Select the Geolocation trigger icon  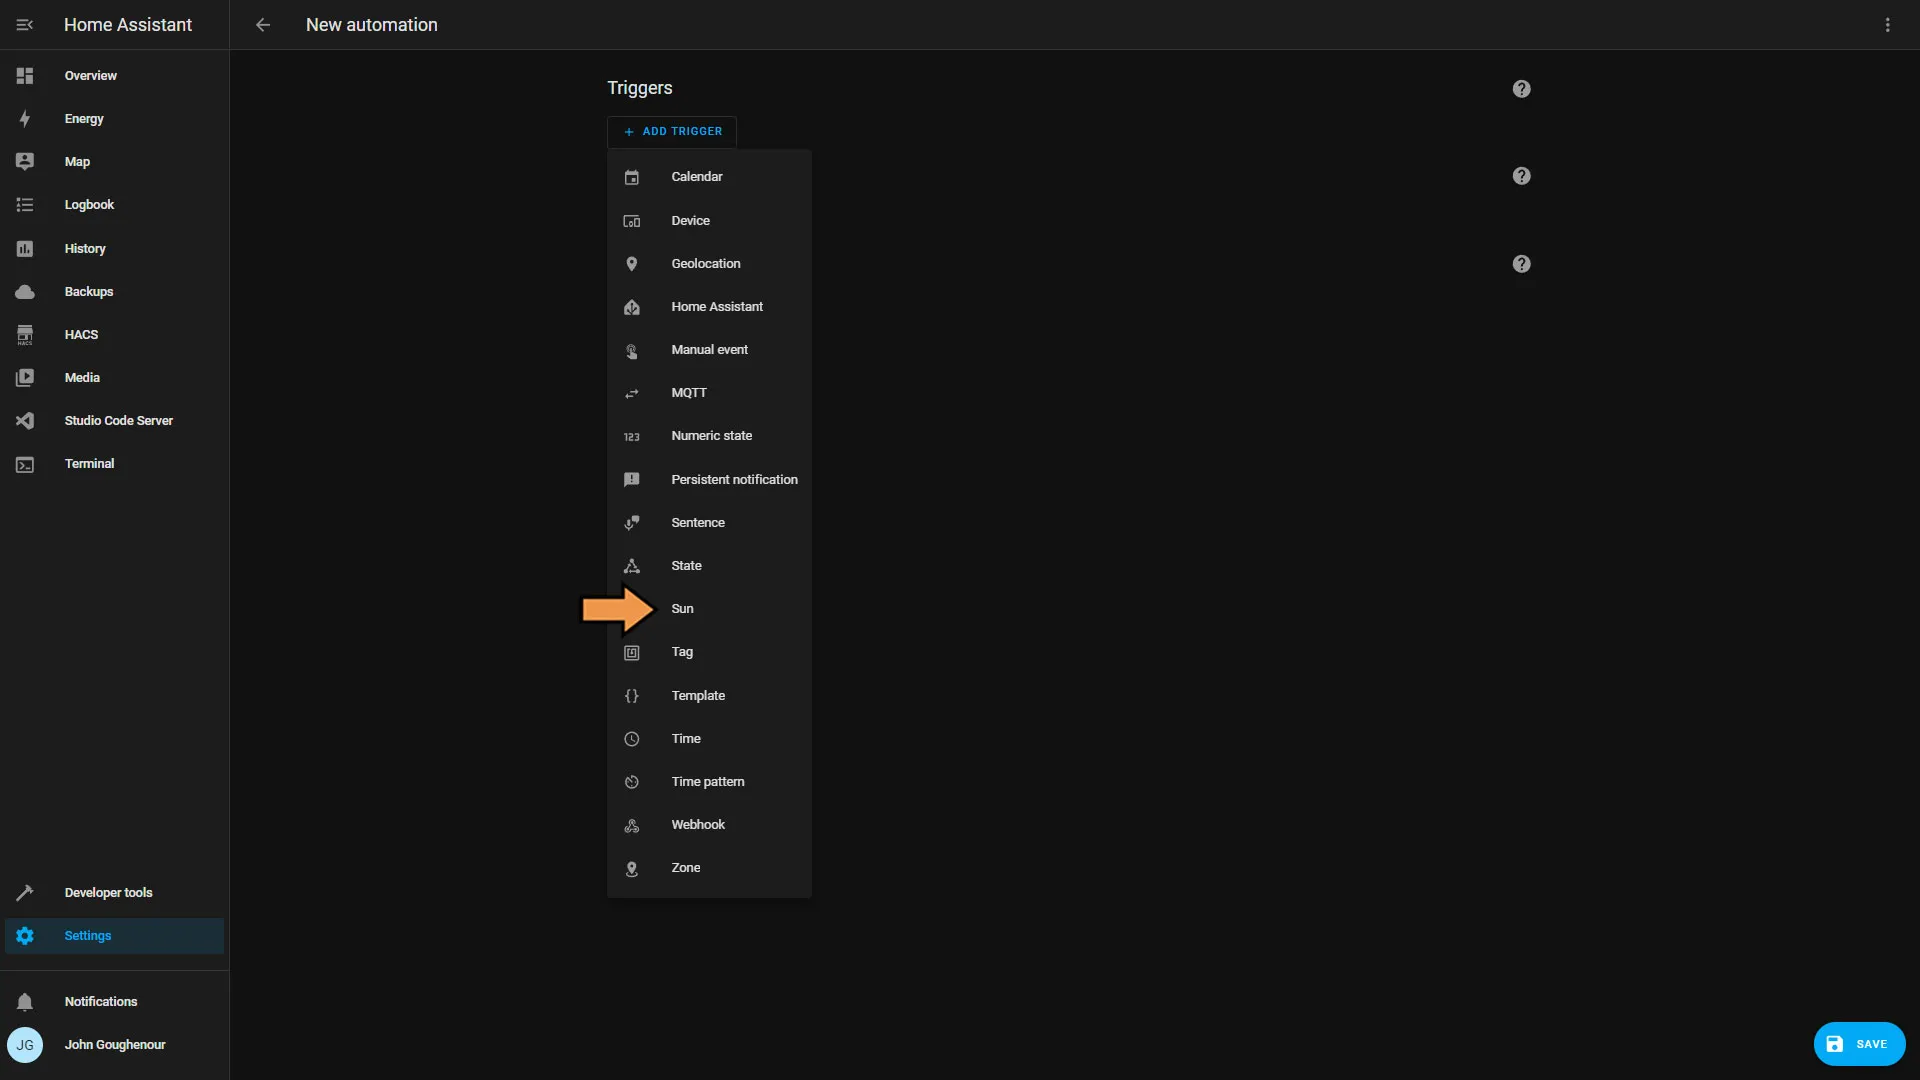coord(632,262)
